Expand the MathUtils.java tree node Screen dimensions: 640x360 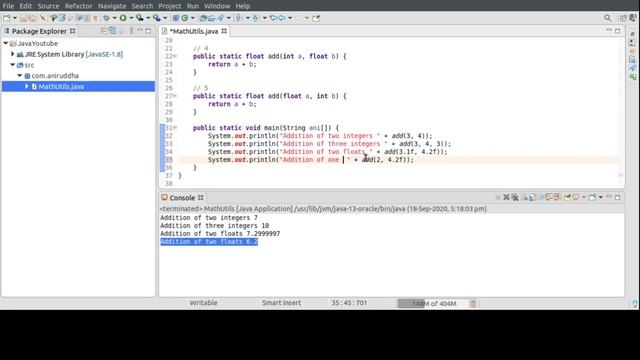[x=27, y=86]
